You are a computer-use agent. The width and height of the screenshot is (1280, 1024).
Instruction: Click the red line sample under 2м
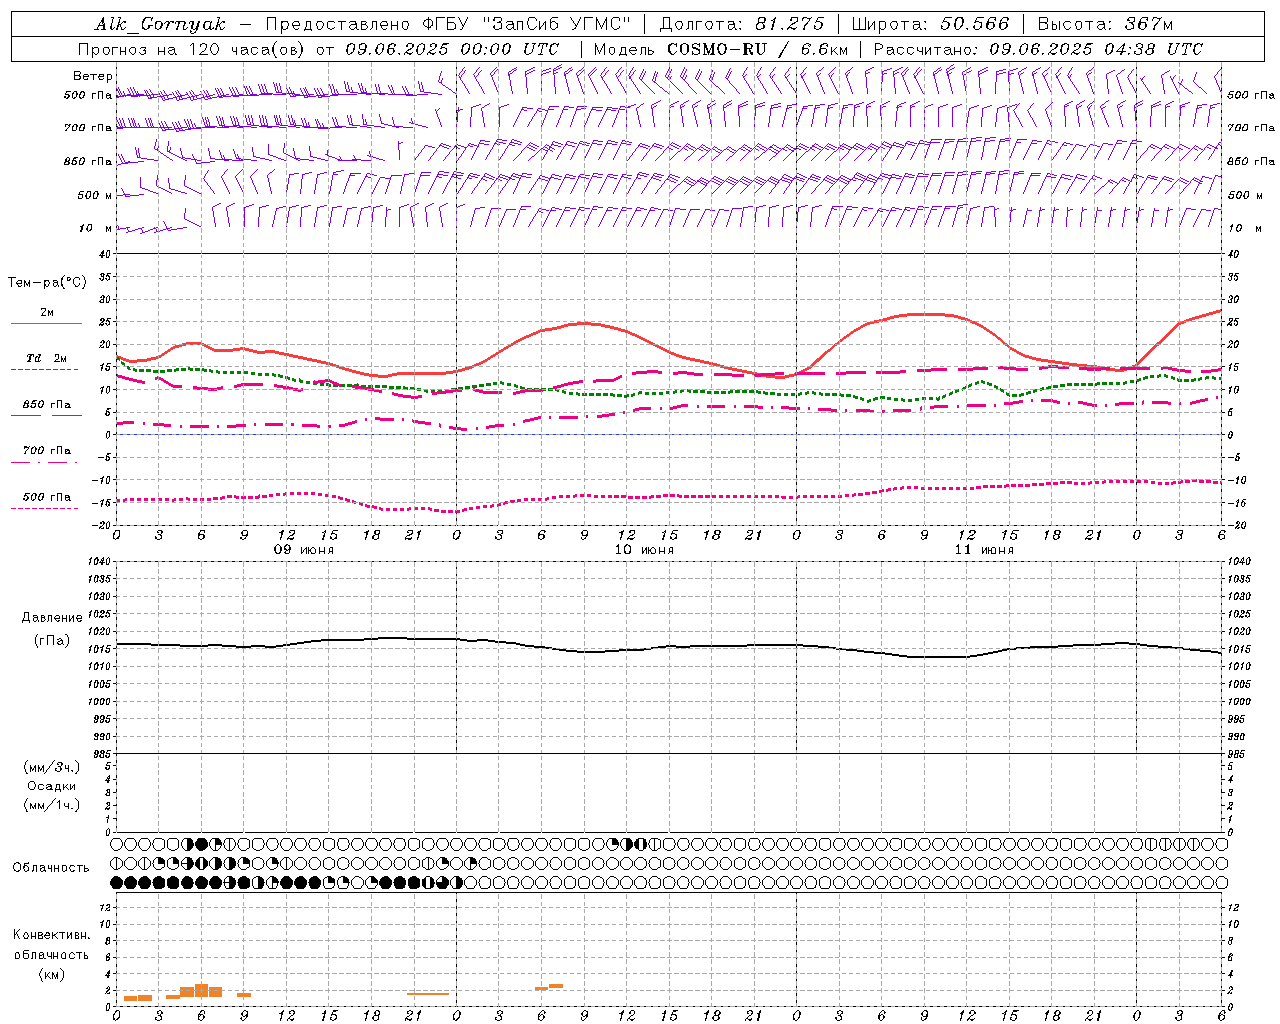[46, 323]
